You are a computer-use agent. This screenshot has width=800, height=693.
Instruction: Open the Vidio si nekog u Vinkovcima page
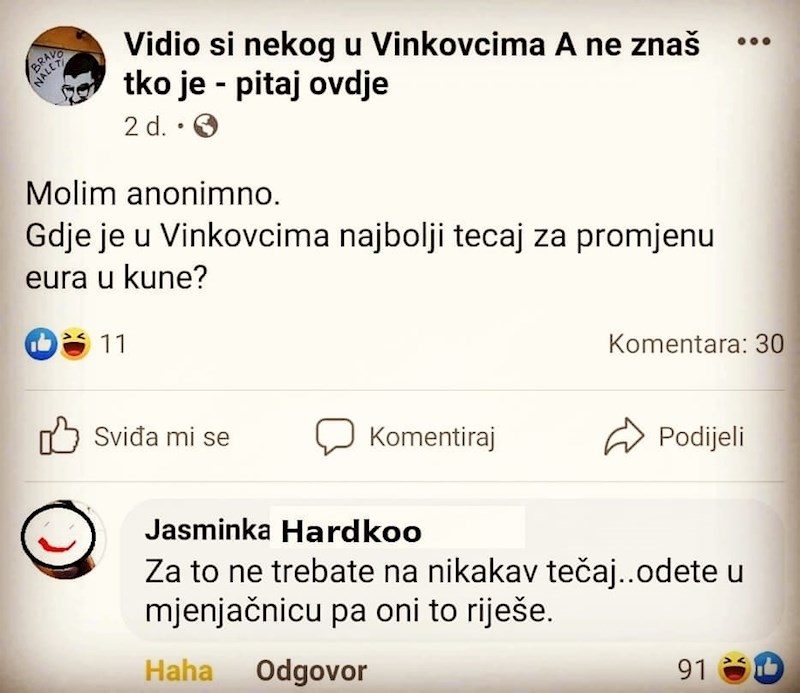pyautogui.click(x=412, y=65)
